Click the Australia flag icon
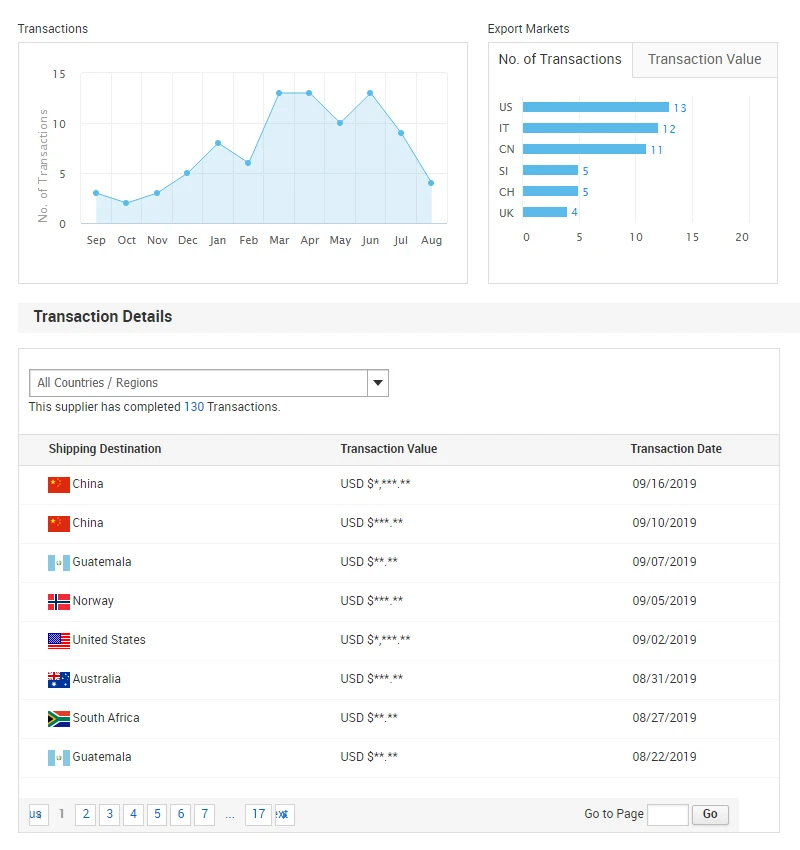This screenshot has height=850, width=800. pyautogui.click(x=58, y=679)
